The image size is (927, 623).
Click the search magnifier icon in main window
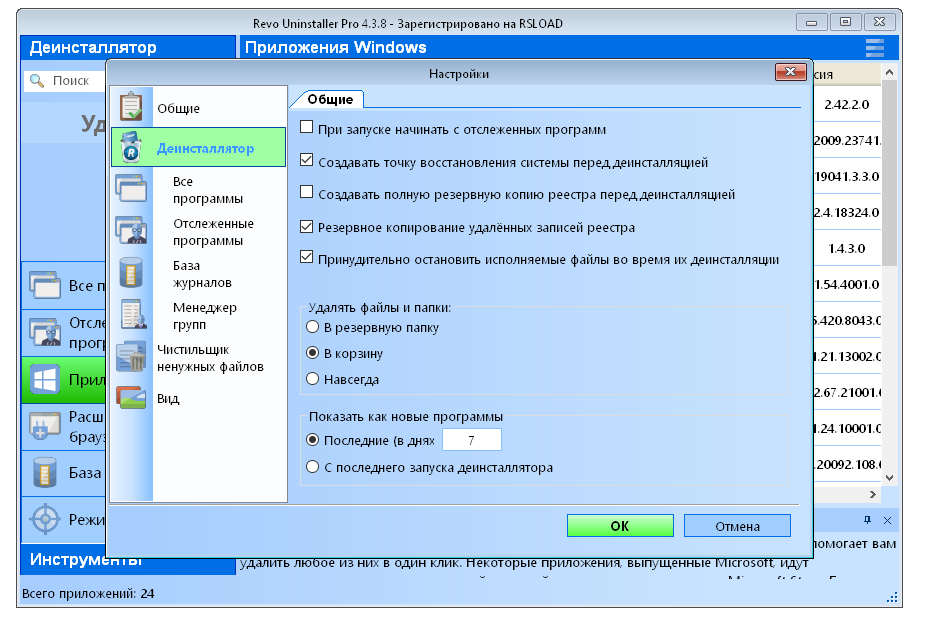(x=37, y=80)
